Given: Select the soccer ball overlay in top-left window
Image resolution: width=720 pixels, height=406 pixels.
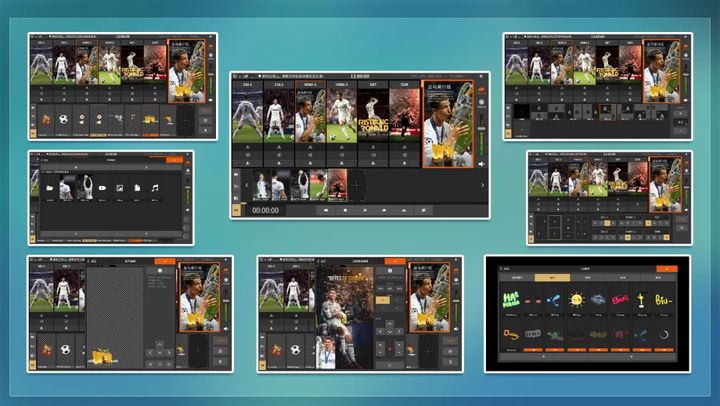Looking at the screenshot, I should click(x=63, y=119).
